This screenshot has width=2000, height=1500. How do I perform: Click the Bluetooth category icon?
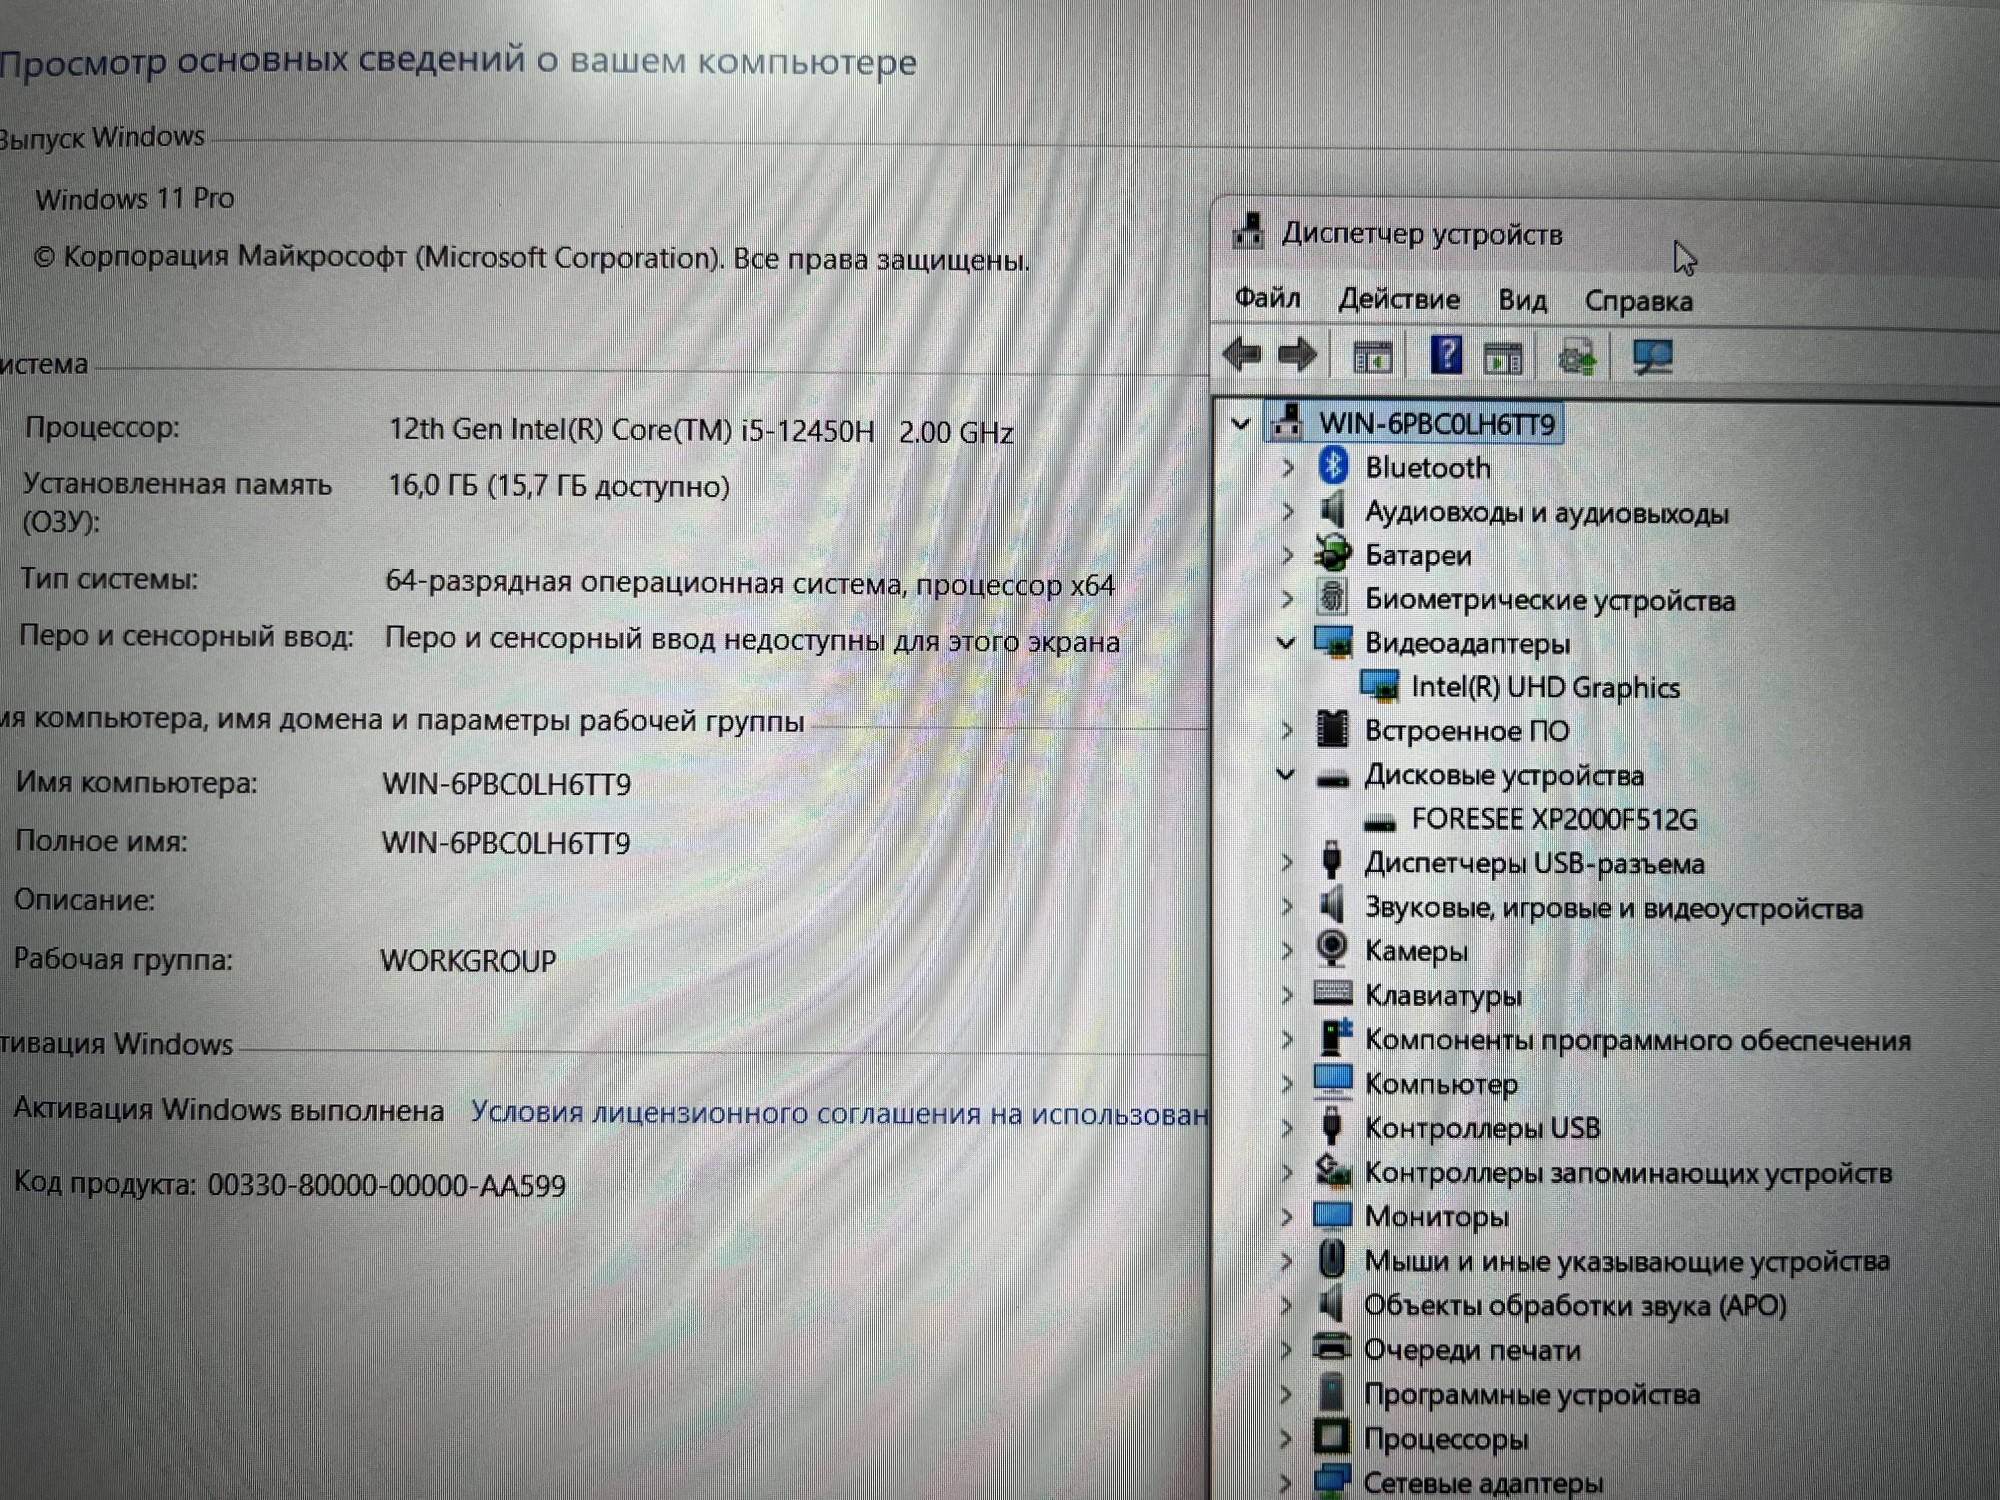pos(1332,466)
